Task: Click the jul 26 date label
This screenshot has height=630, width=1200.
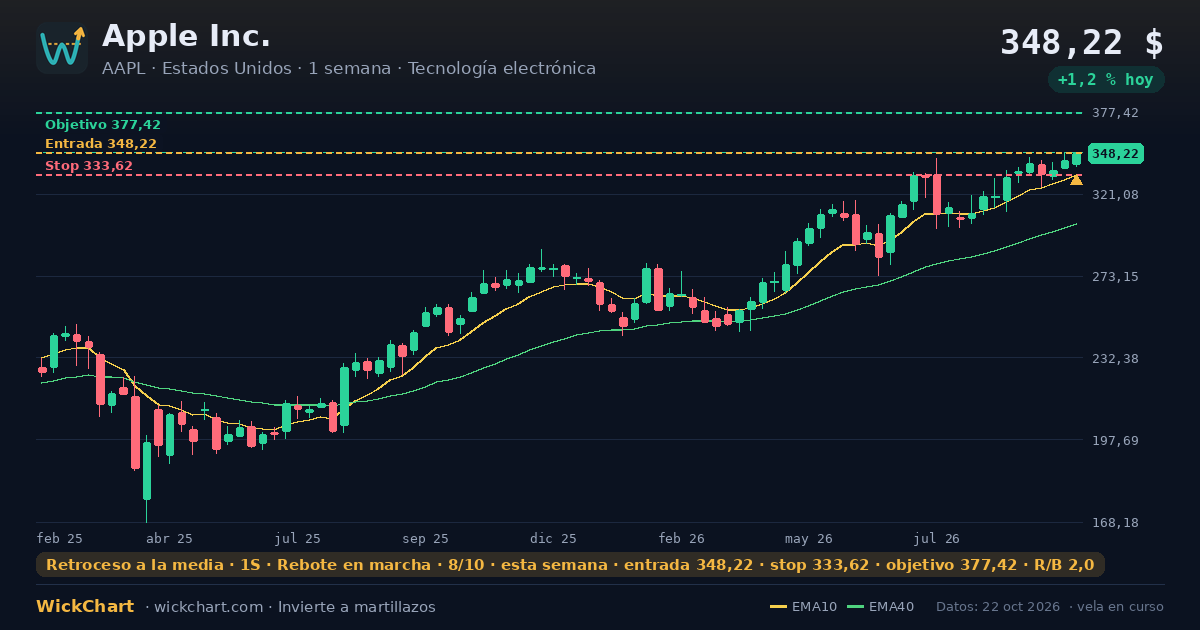Action: (x=937, y=538)
